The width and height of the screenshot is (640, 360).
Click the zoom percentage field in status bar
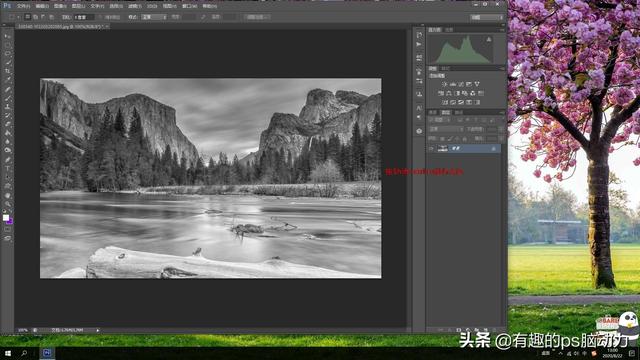(x=23, y=330)
